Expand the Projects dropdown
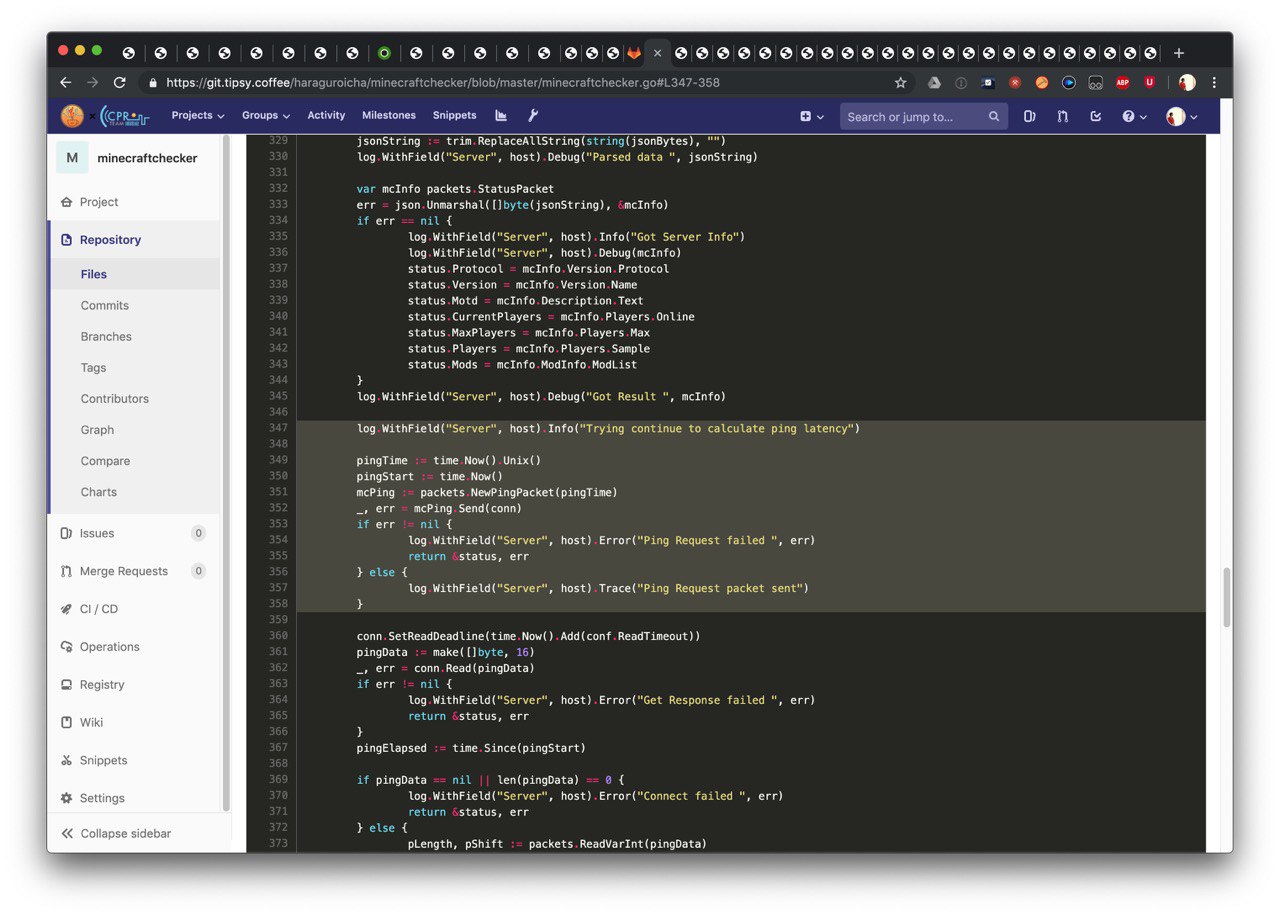The image size is (1280, 915). (198, 116)
